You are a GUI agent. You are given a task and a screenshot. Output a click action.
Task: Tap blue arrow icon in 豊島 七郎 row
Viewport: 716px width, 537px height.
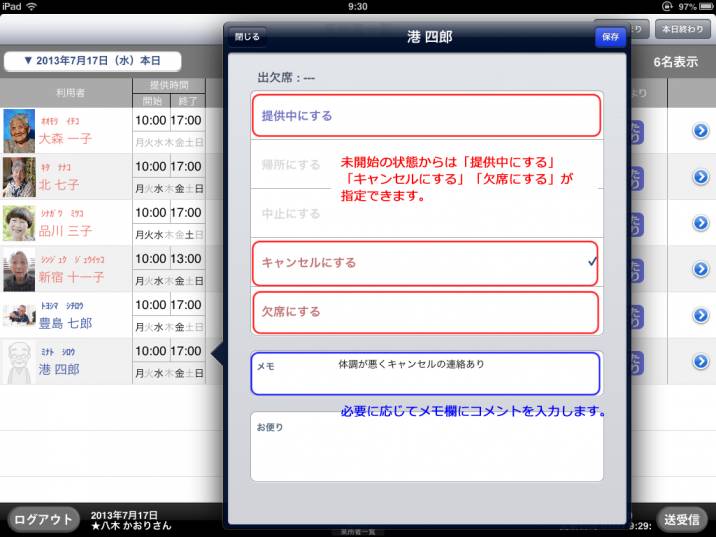(x=701, y=315)
